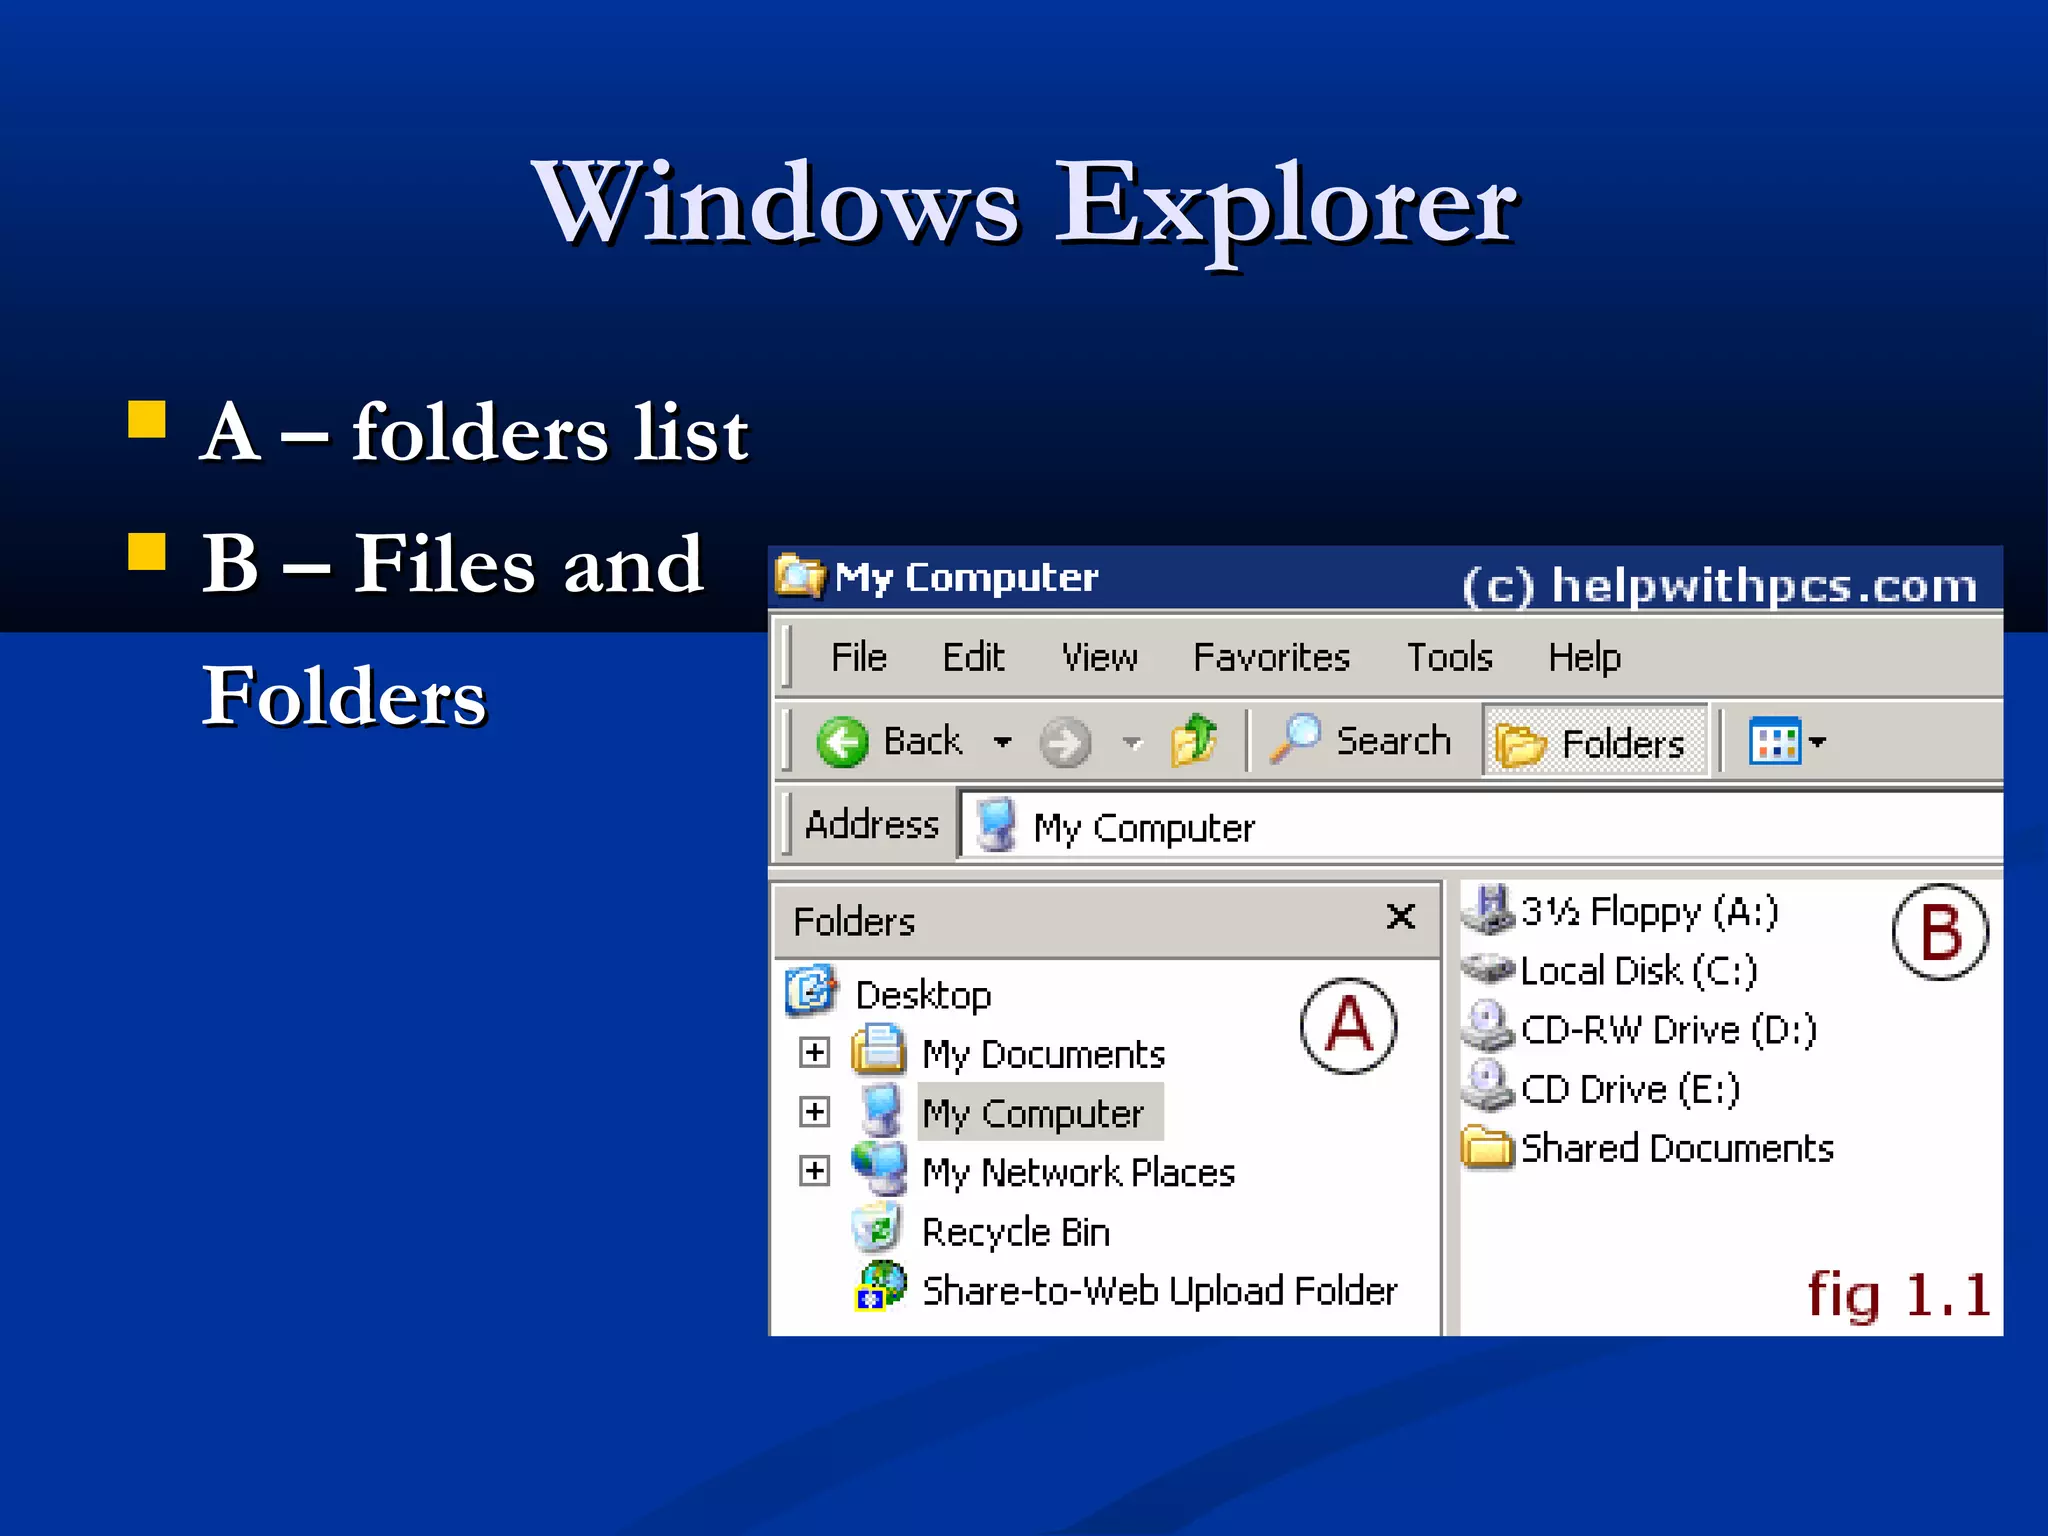Select the Shared Documents label
The width and height of the screenshot is (2048, 1536).
1678,1148
